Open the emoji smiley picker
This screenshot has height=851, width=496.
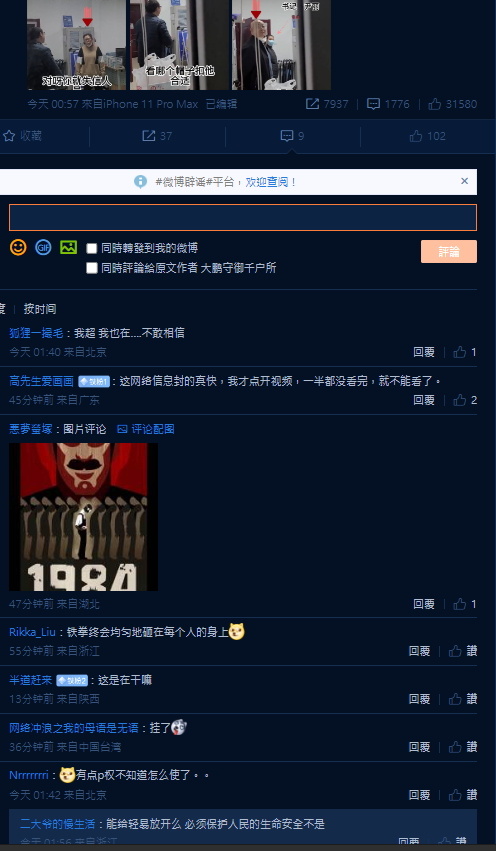pos(18,247)
